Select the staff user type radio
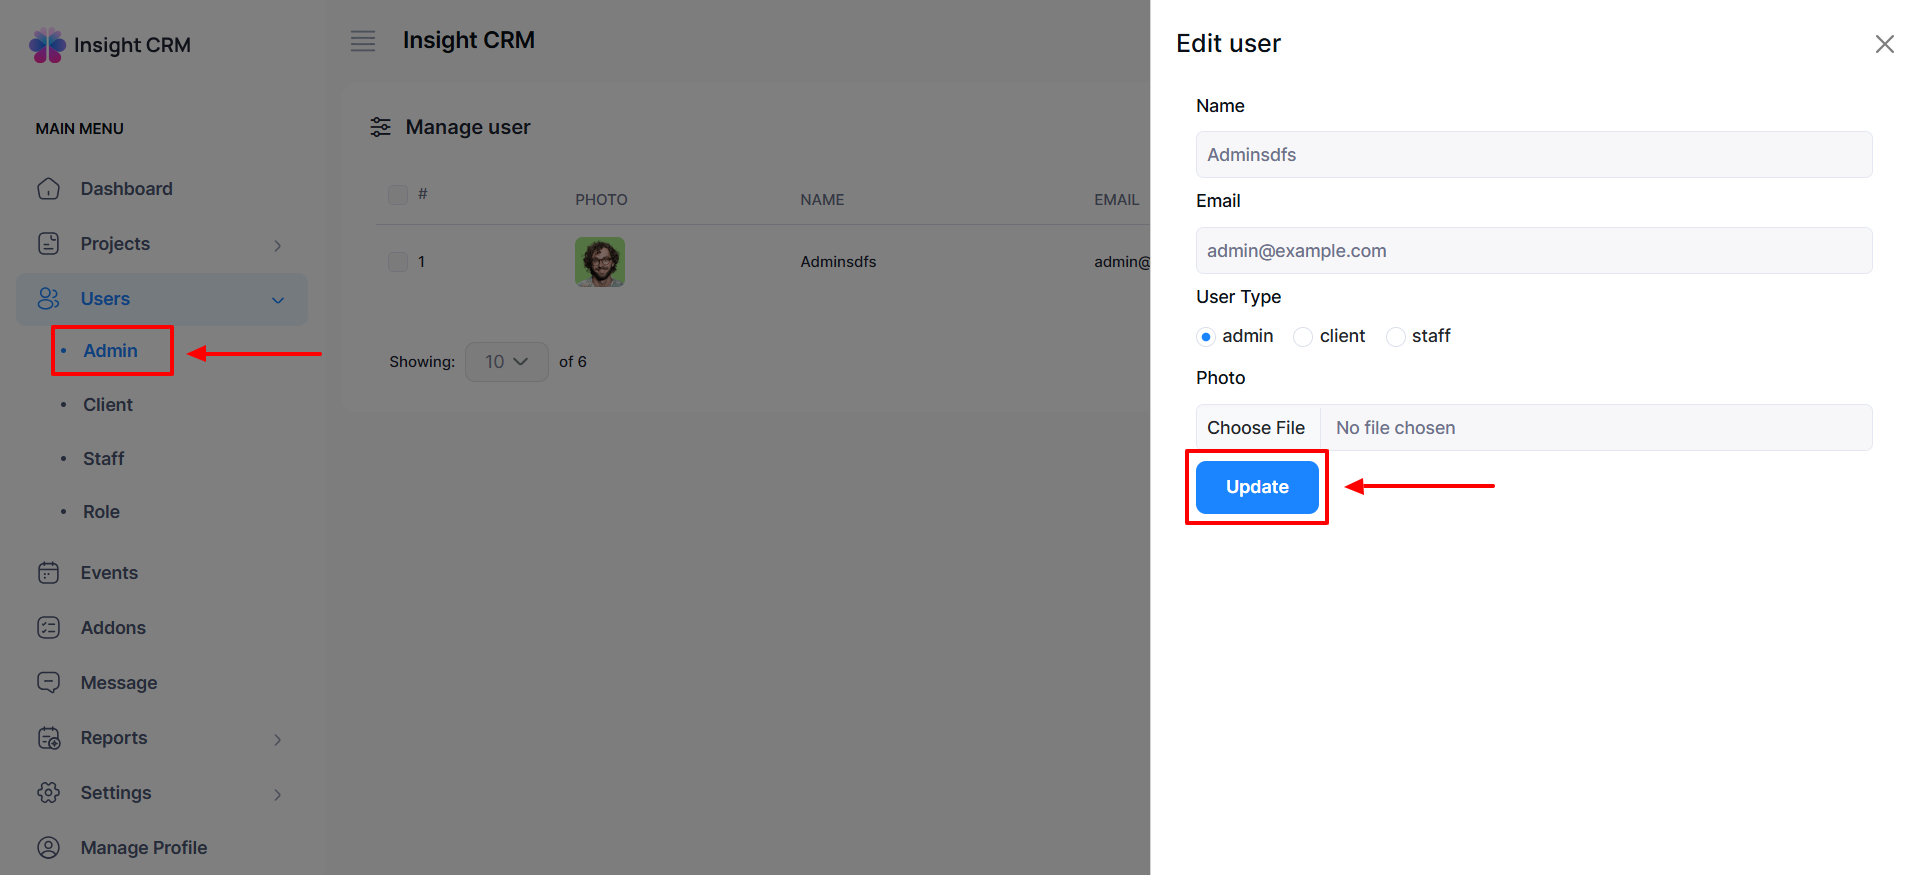Viewport: 1917px width, 875px height. (x=1395, y=337)
